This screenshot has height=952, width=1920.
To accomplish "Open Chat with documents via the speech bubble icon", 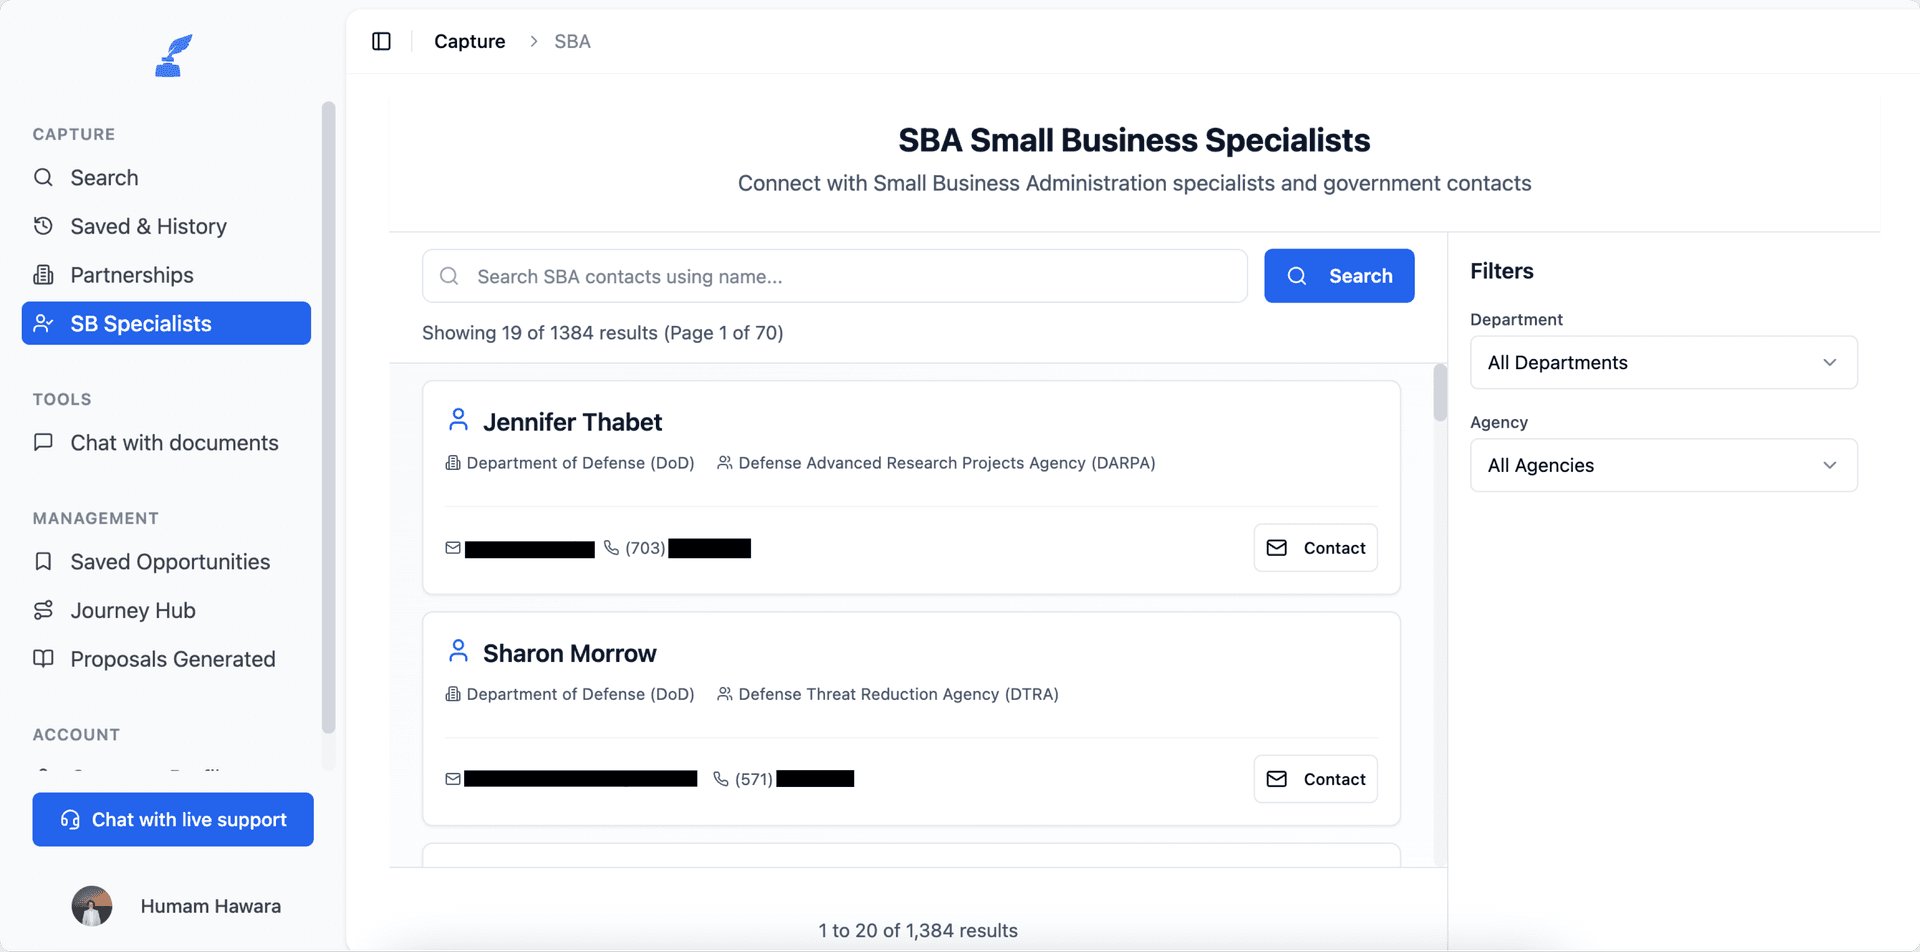I will (x=43, y=442).
